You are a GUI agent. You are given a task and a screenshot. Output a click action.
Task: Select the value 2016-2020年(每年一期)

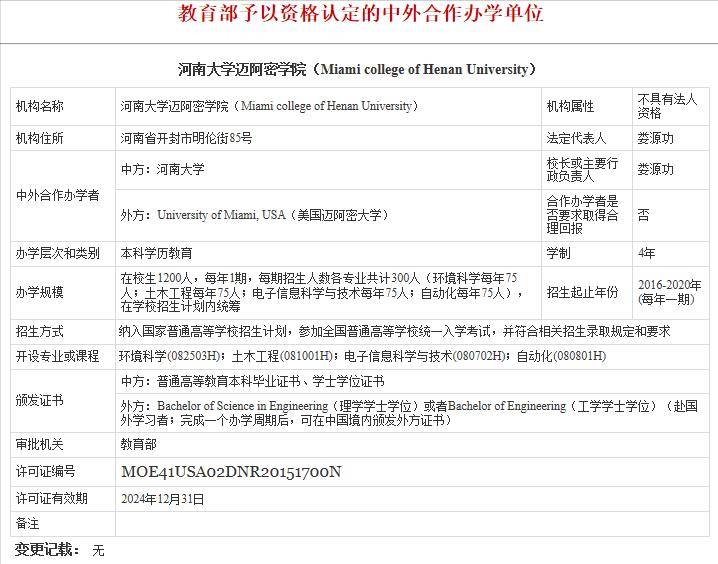(x=669, y=292)
